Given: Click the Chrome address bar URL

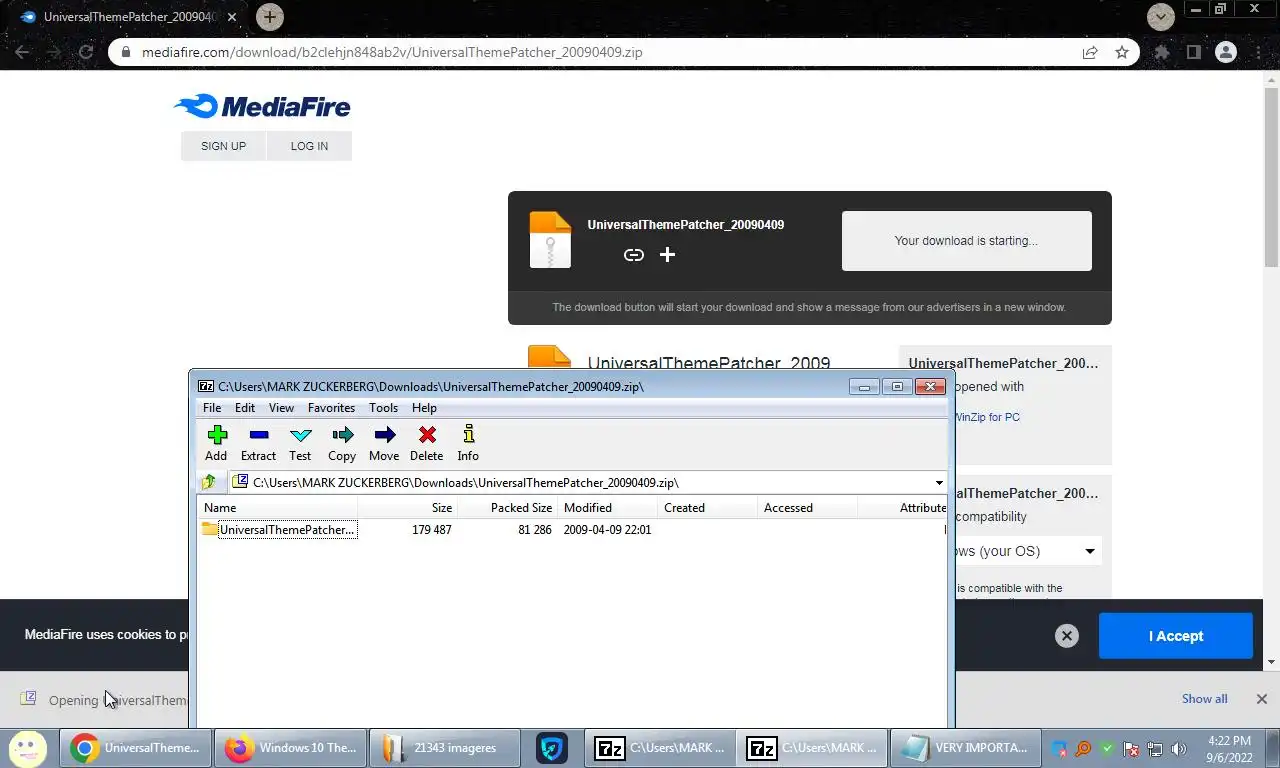Looking at the screenshot, I should click(391, 53).
